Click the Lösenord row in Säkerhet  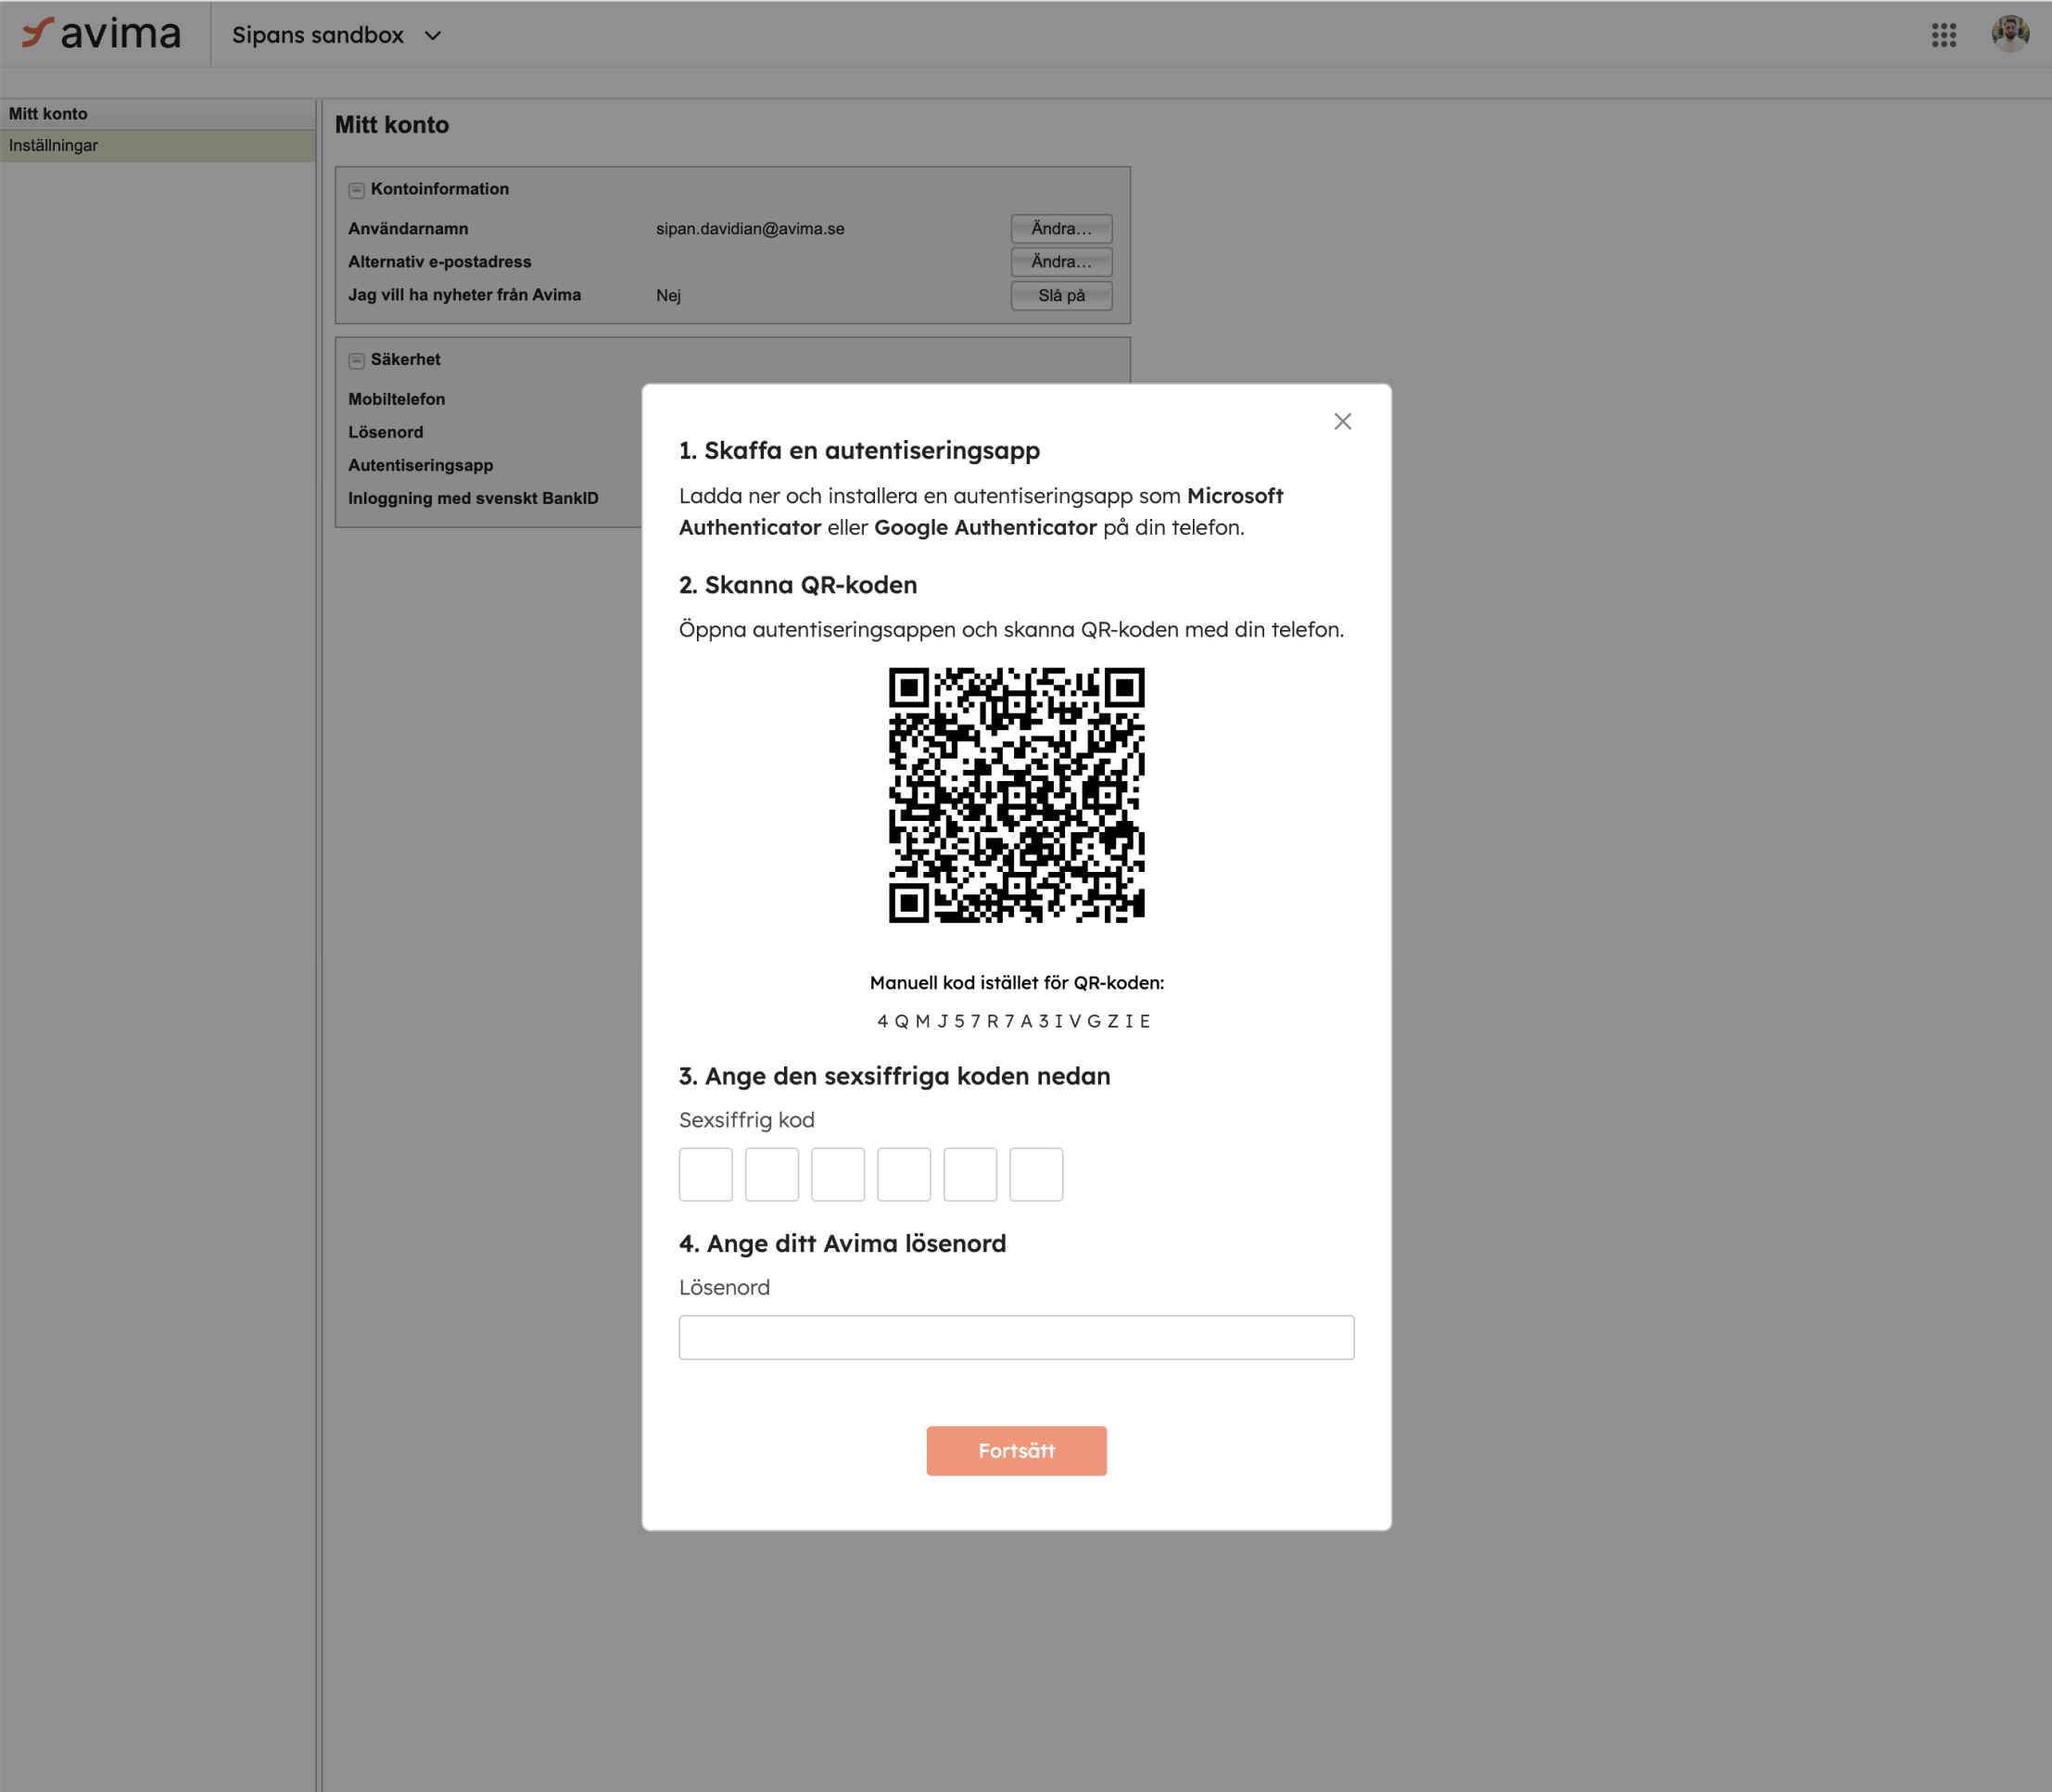click(385, 432)
